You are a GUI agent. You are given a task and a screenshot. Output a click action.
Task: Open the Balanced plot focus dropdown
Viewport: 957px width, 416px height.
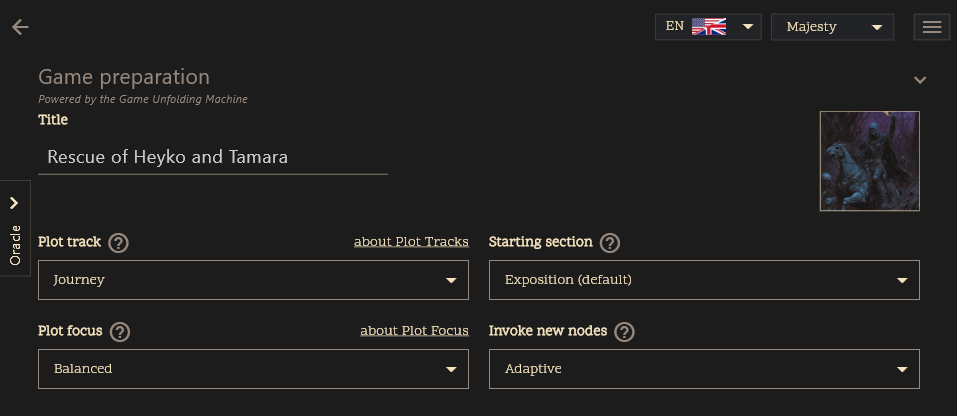tap(253, 369)
